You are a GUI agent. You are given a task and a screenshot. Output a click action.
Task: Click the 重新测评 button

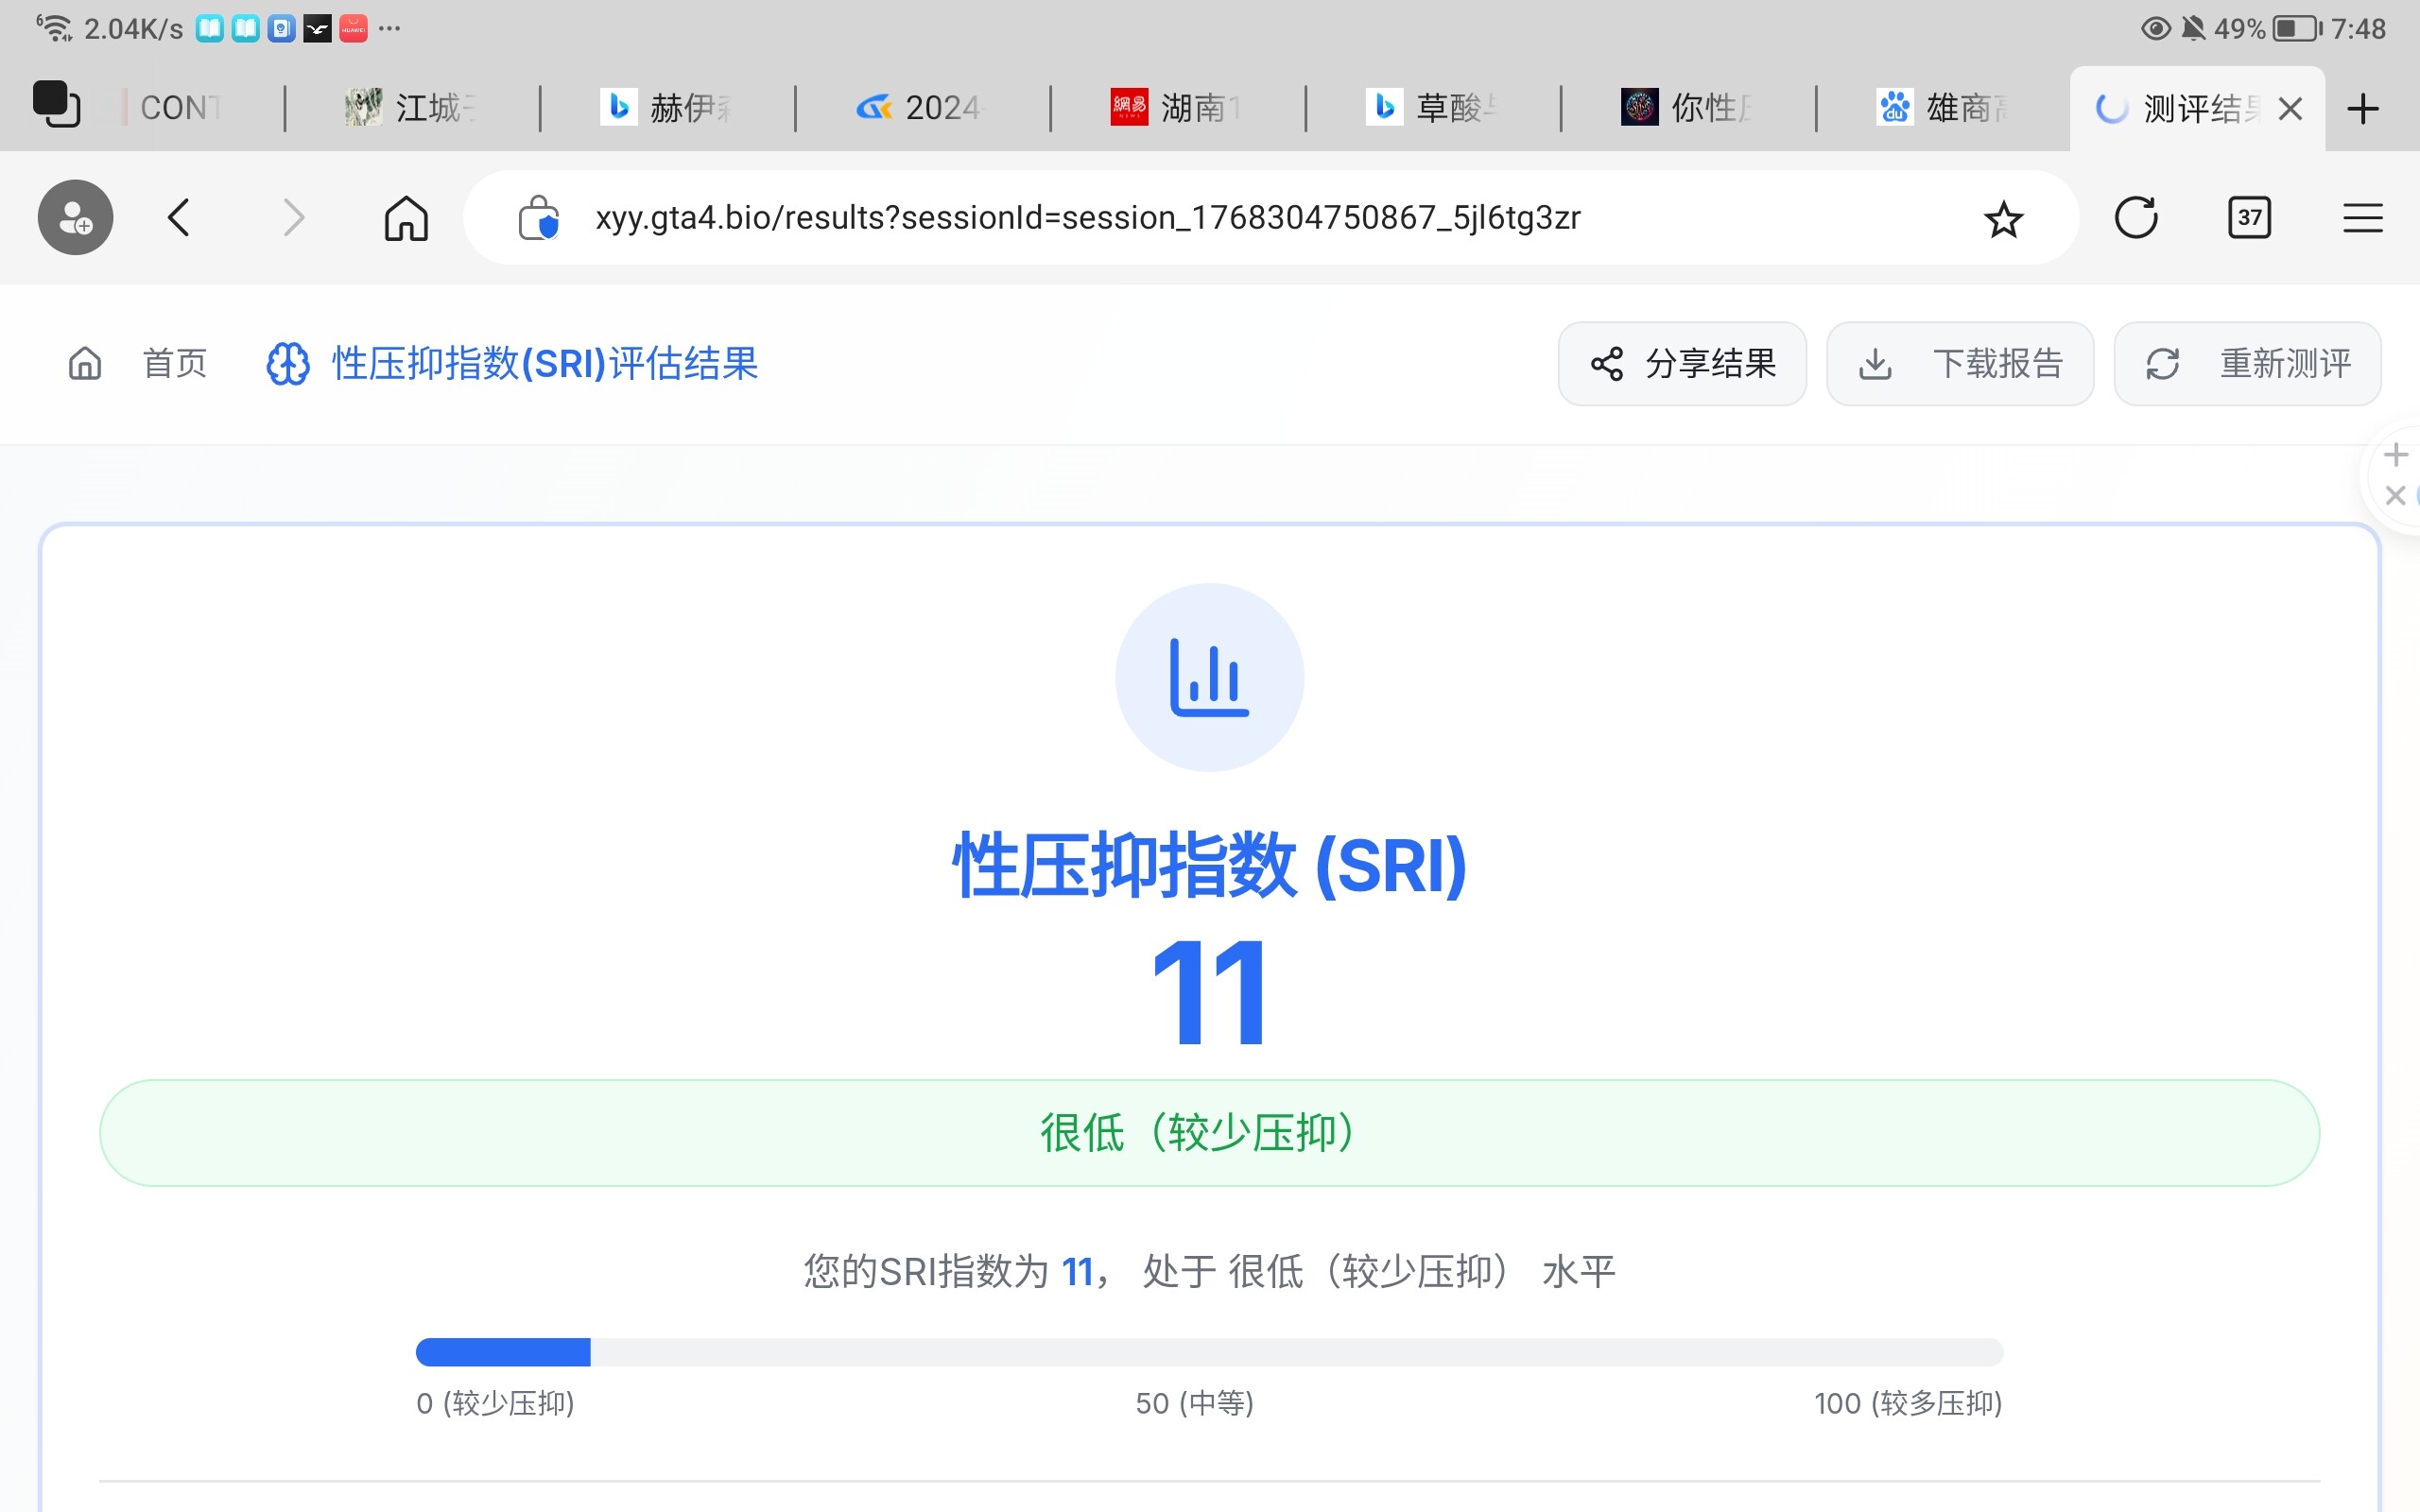(x=2247, y=364)
